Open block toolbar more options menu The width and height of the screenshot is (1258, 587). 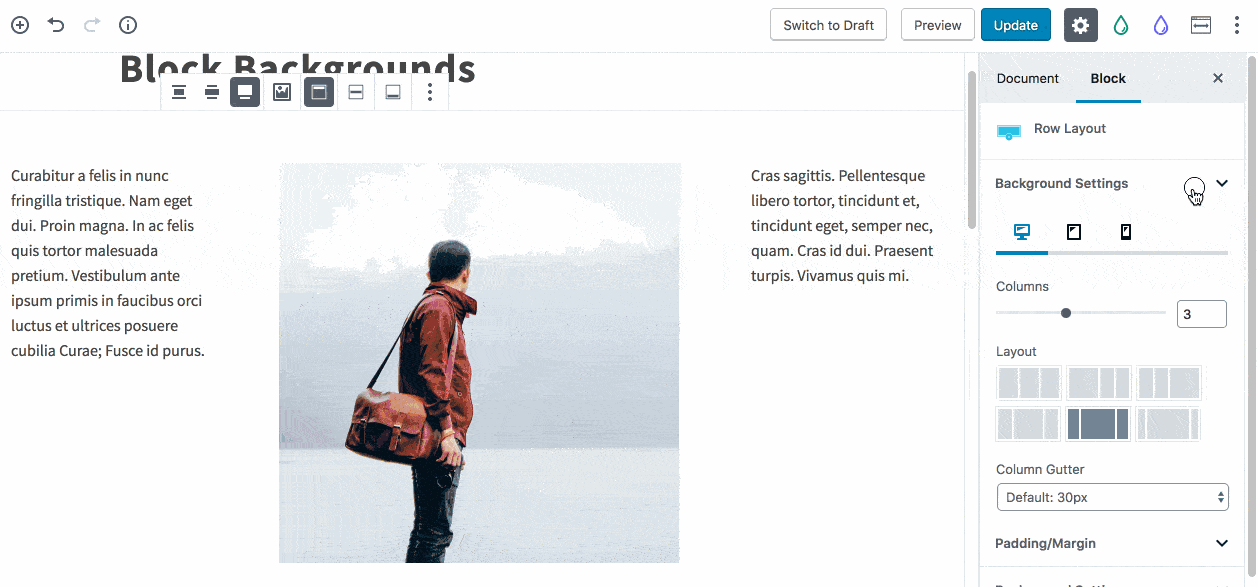(x=430, y=92)
